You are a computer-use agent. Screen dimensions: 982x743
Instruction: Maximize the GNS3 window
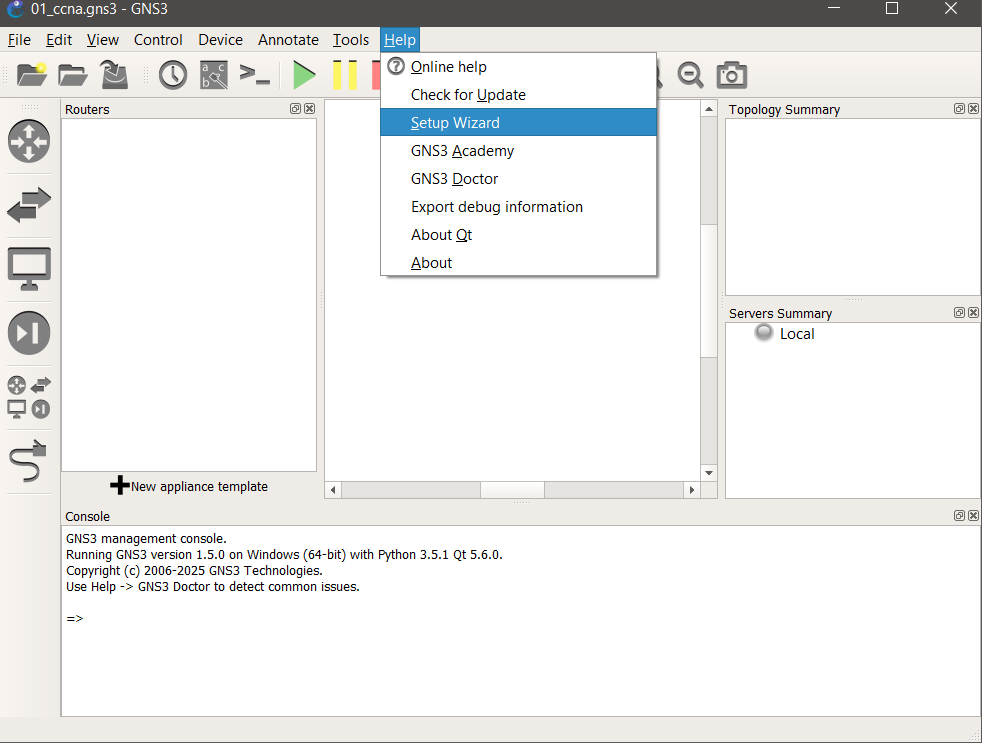click(892, 9)
